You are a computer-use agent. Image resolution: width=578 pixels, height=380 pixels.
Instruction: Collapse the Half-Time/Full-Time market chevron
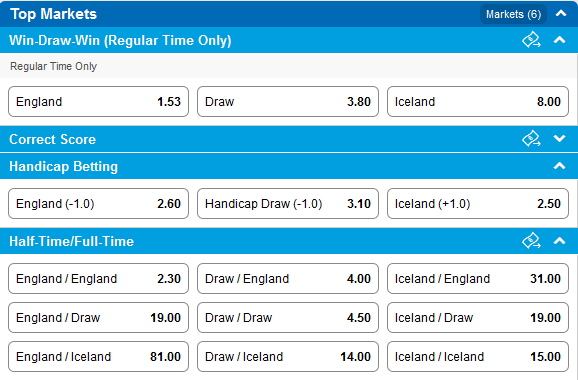pyautogui.click(x=560, y=241)
